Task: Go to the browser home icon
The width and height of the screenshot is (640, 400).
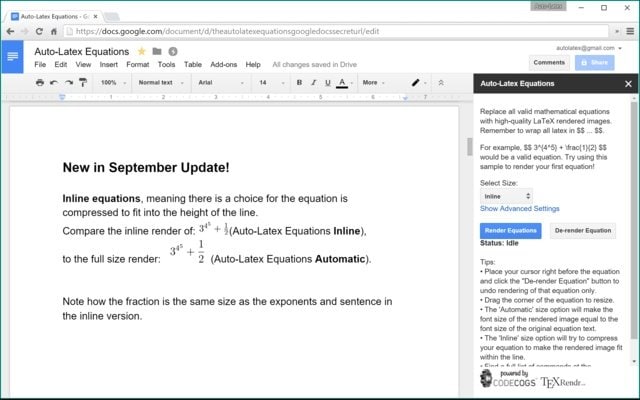Action: [x=53, y=31]
